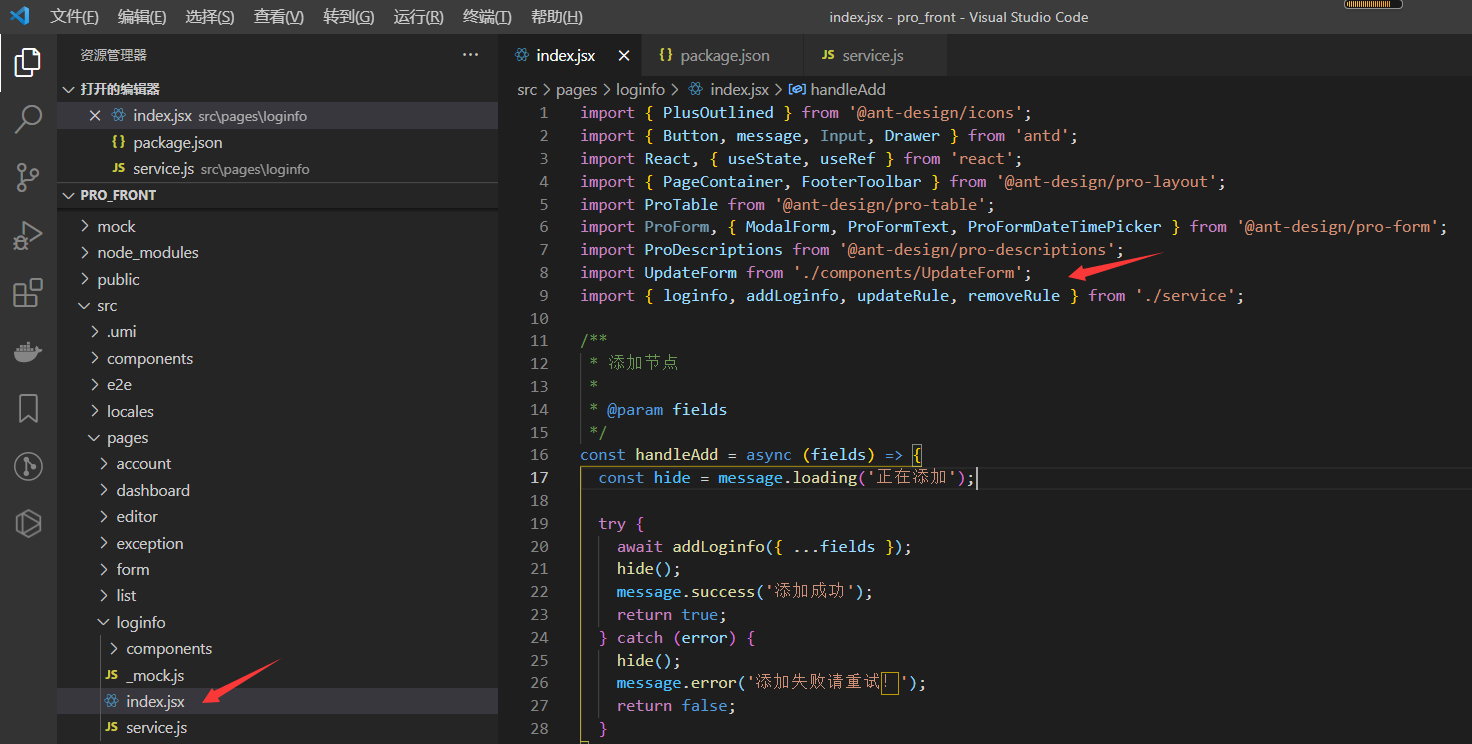Click line number 16 in the gutter

click(x=540, y=454)
